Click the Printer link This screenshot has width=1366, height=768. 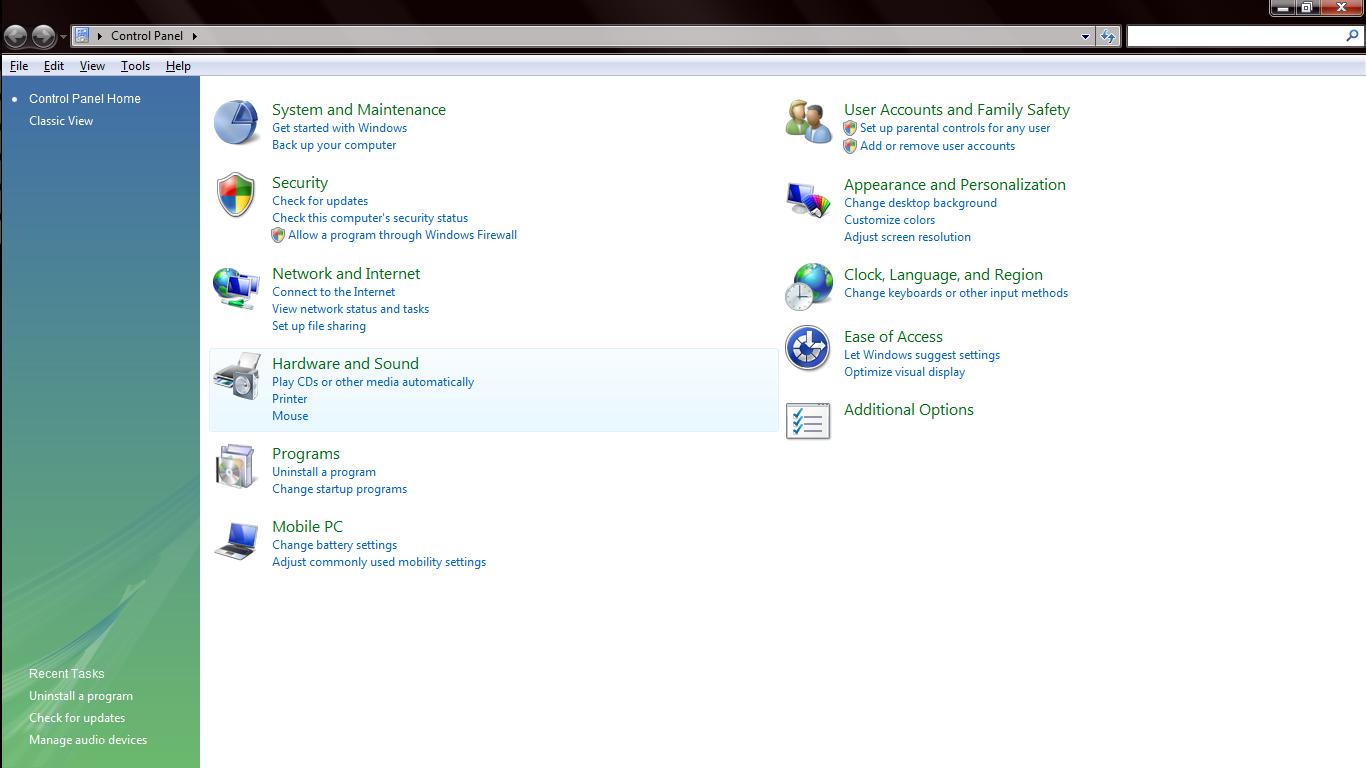click(x=290, y=399)
